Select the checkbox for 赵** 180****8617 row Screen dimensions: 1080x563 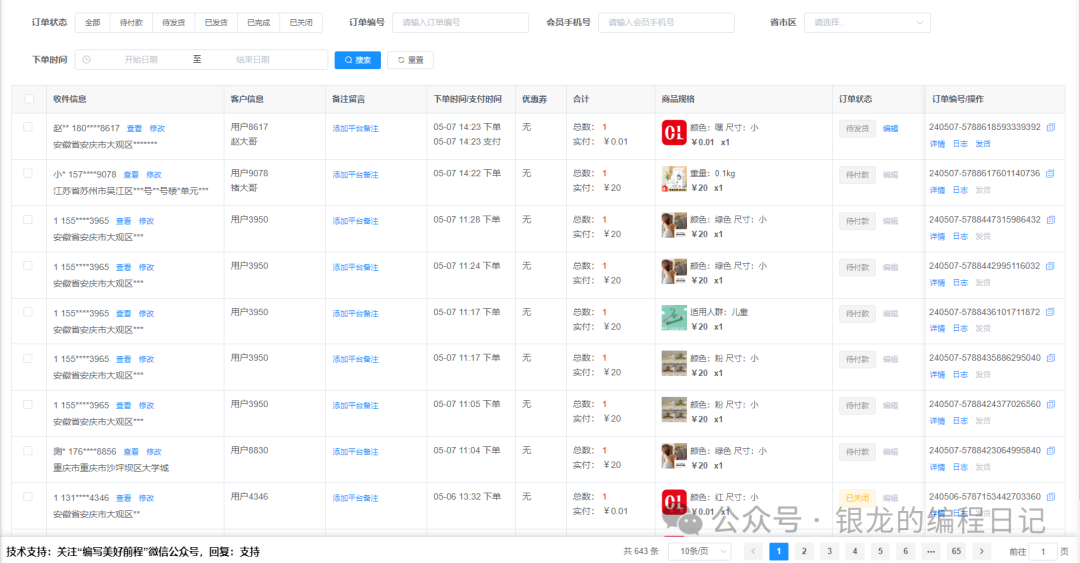[x=28, y=127]
